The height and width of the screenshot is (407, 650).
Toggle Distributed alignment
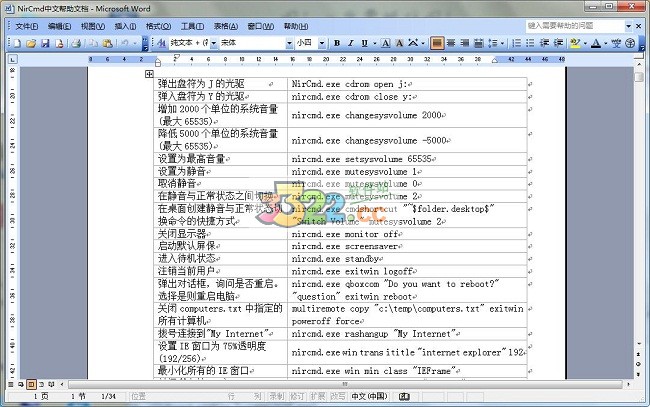pos(478,43)
